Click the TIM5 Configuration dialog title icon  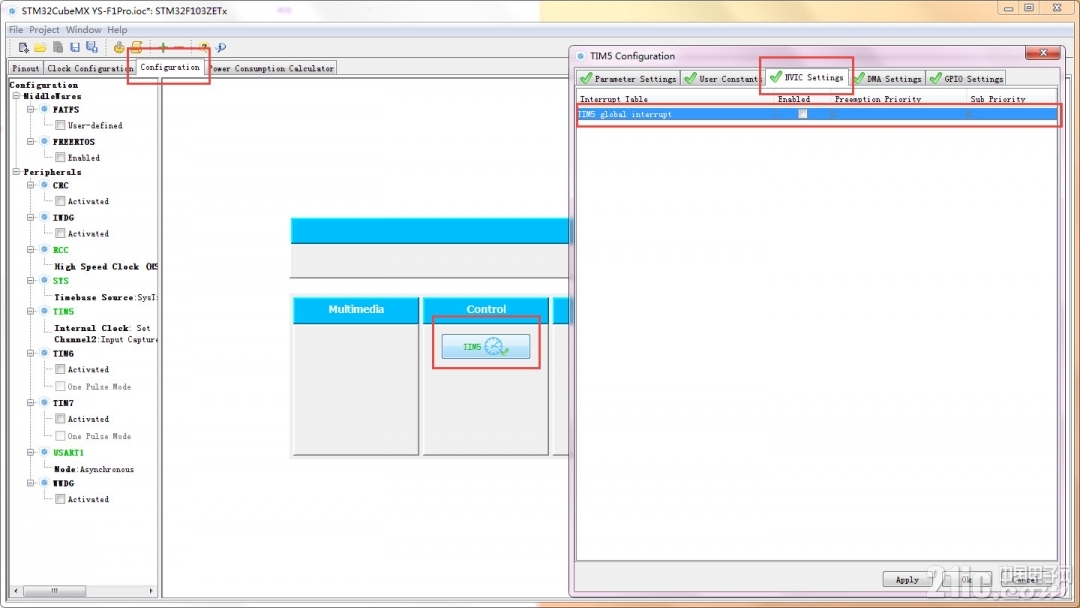click(x=581, y=56)
